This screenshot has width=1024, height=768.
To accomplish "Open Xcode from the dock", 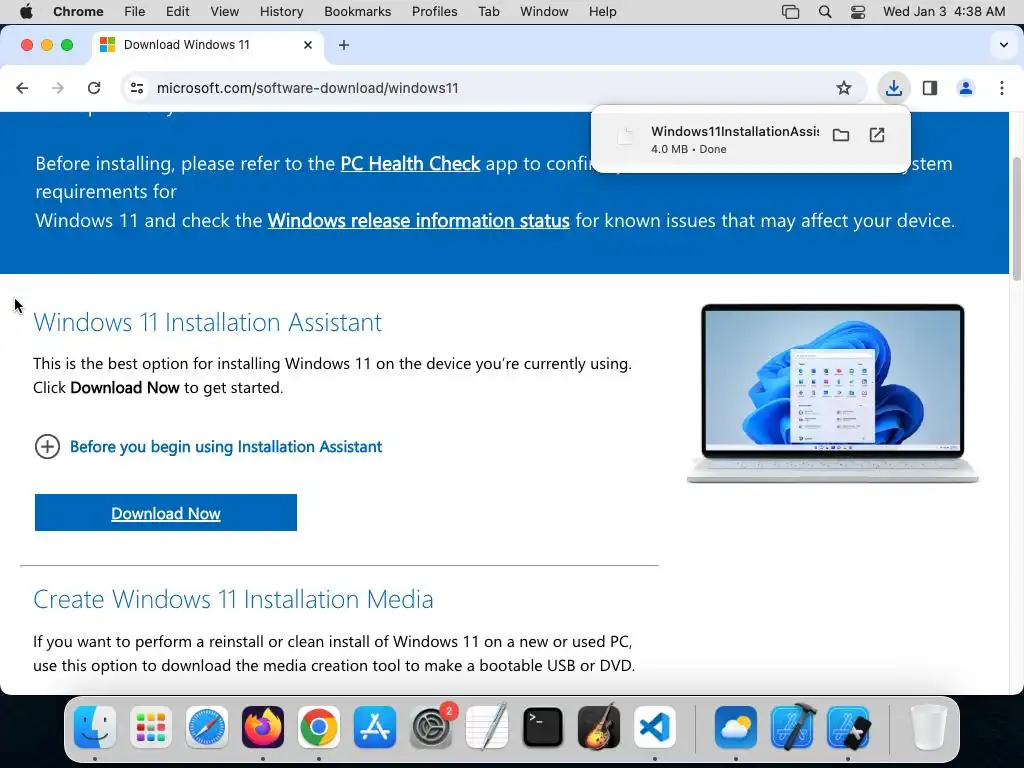I will (x=792, y=727).
